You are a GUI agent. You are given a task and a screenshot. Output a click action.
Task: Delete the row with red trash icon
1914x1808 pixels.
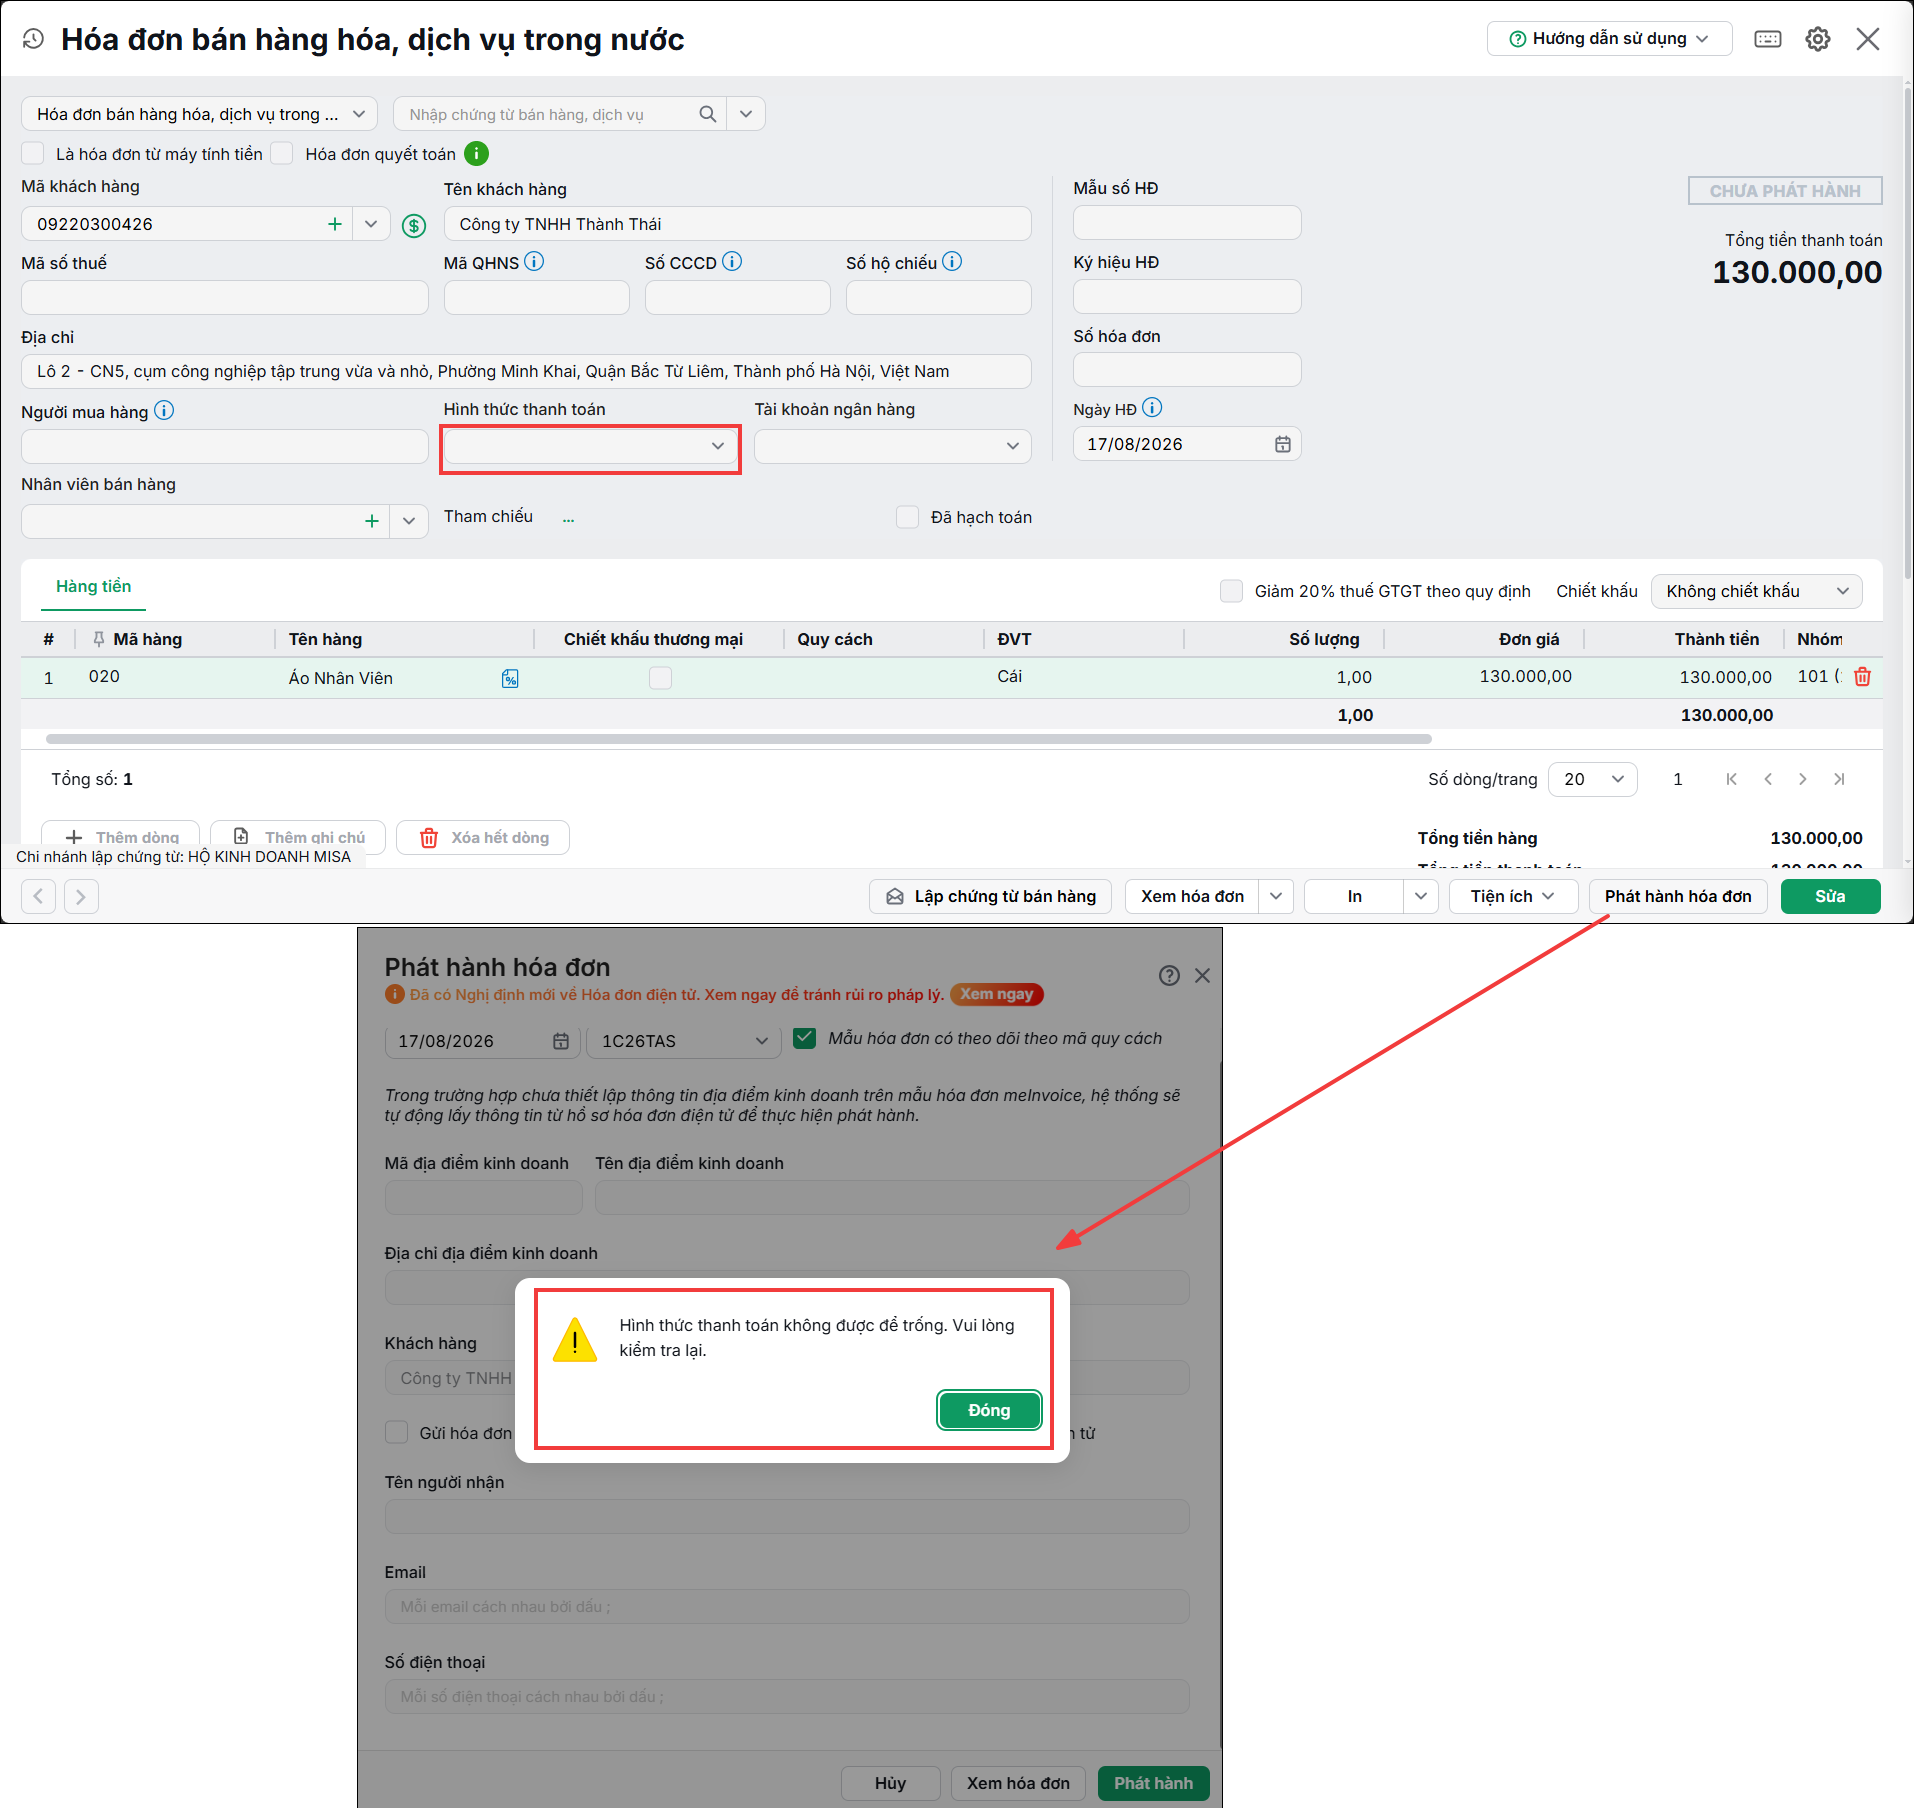click(1862, 677)
